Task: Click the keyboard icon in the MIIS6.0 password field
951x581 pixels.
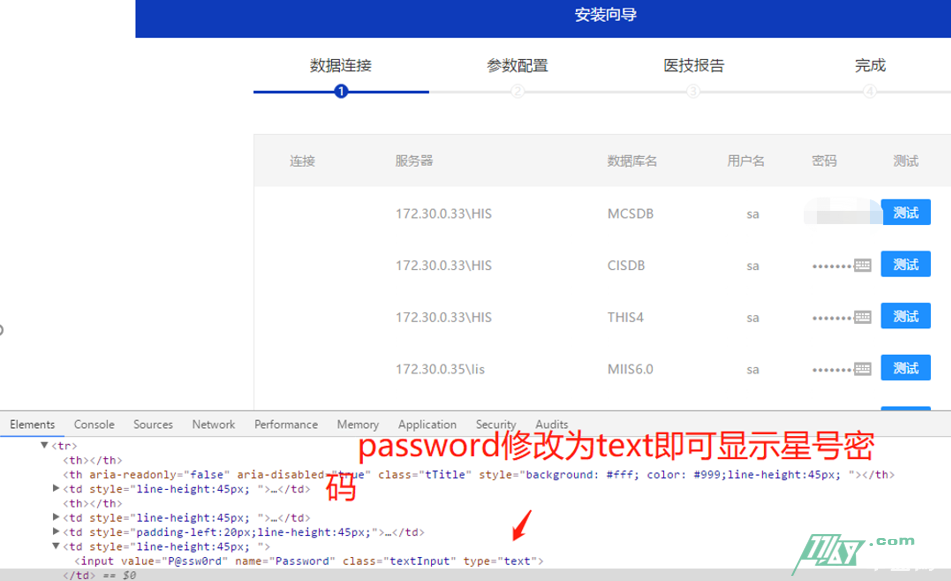Action: point(862,369)
